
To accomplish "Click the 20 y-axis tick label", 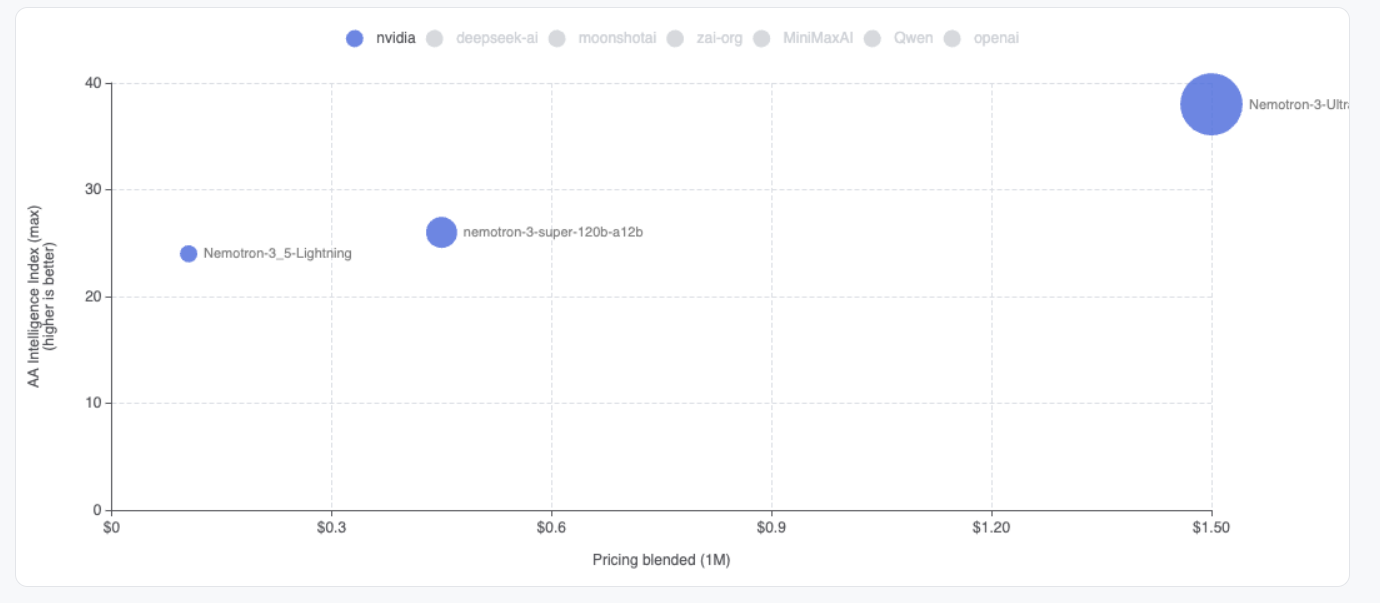I will pyautogui.click(x=92, y=297).
